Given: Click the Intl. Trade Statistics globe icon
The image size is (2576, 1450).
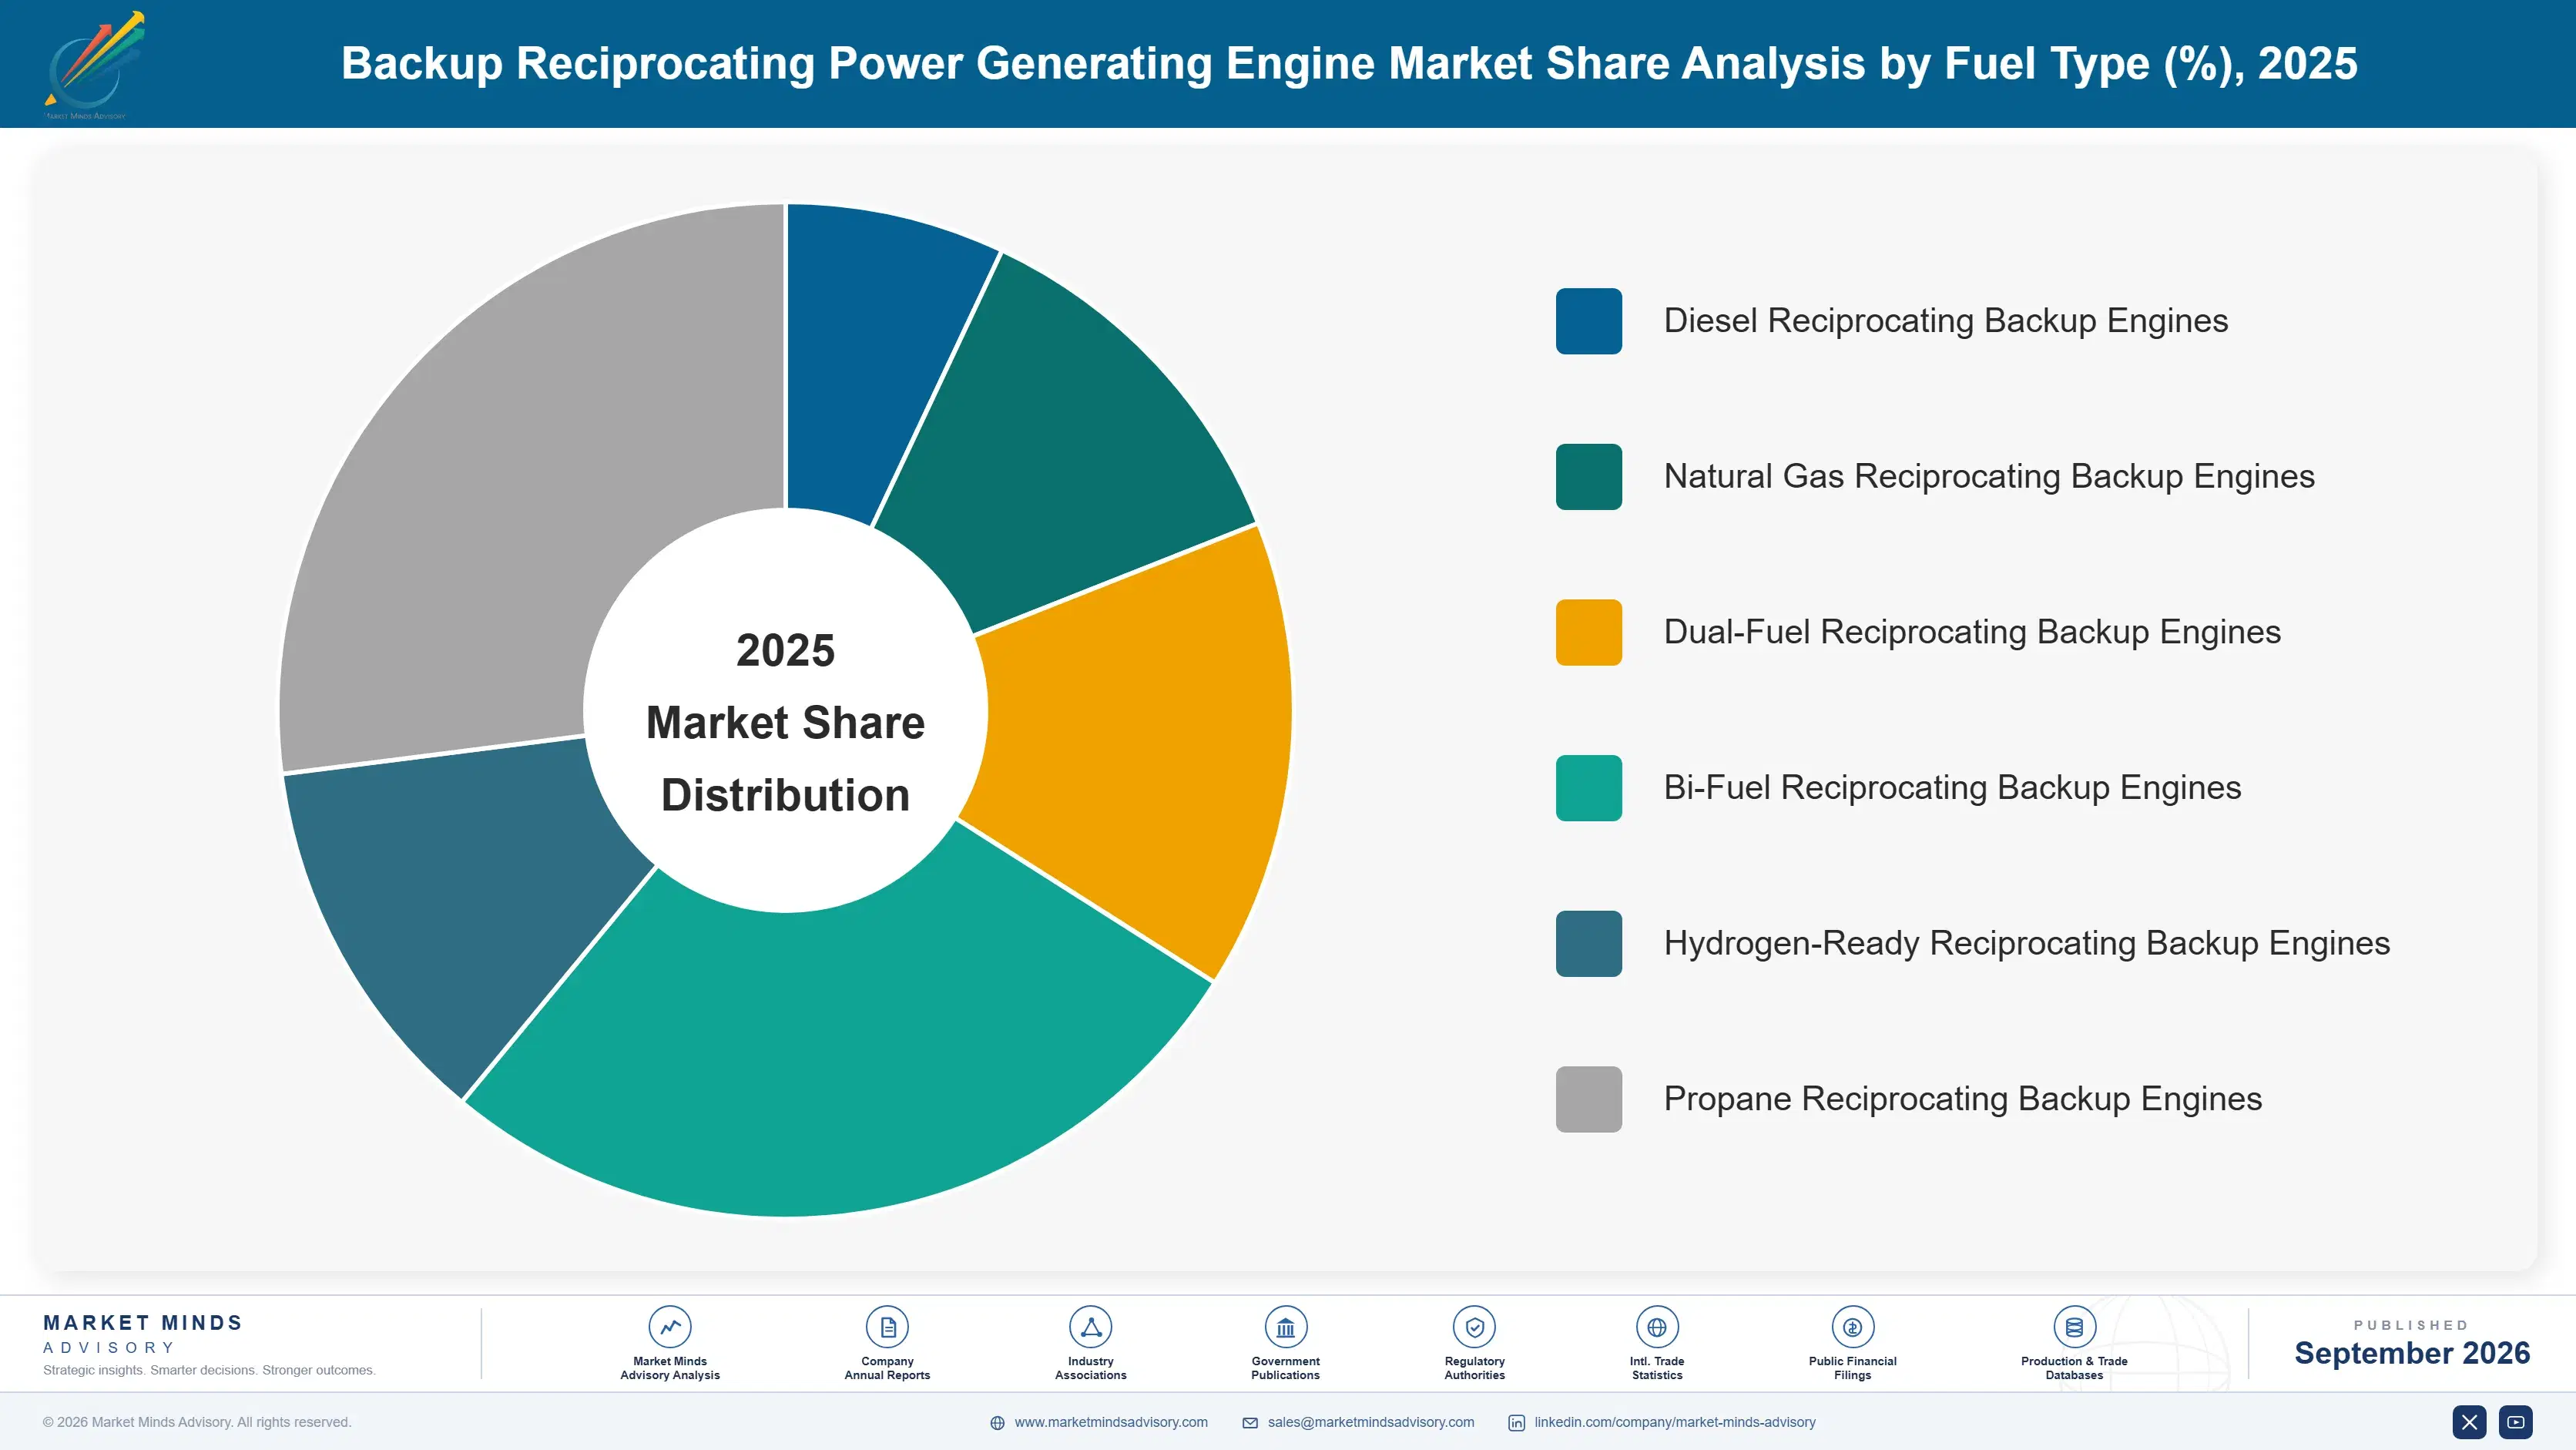Looking at the screenshot, I should [1656, 1327].
